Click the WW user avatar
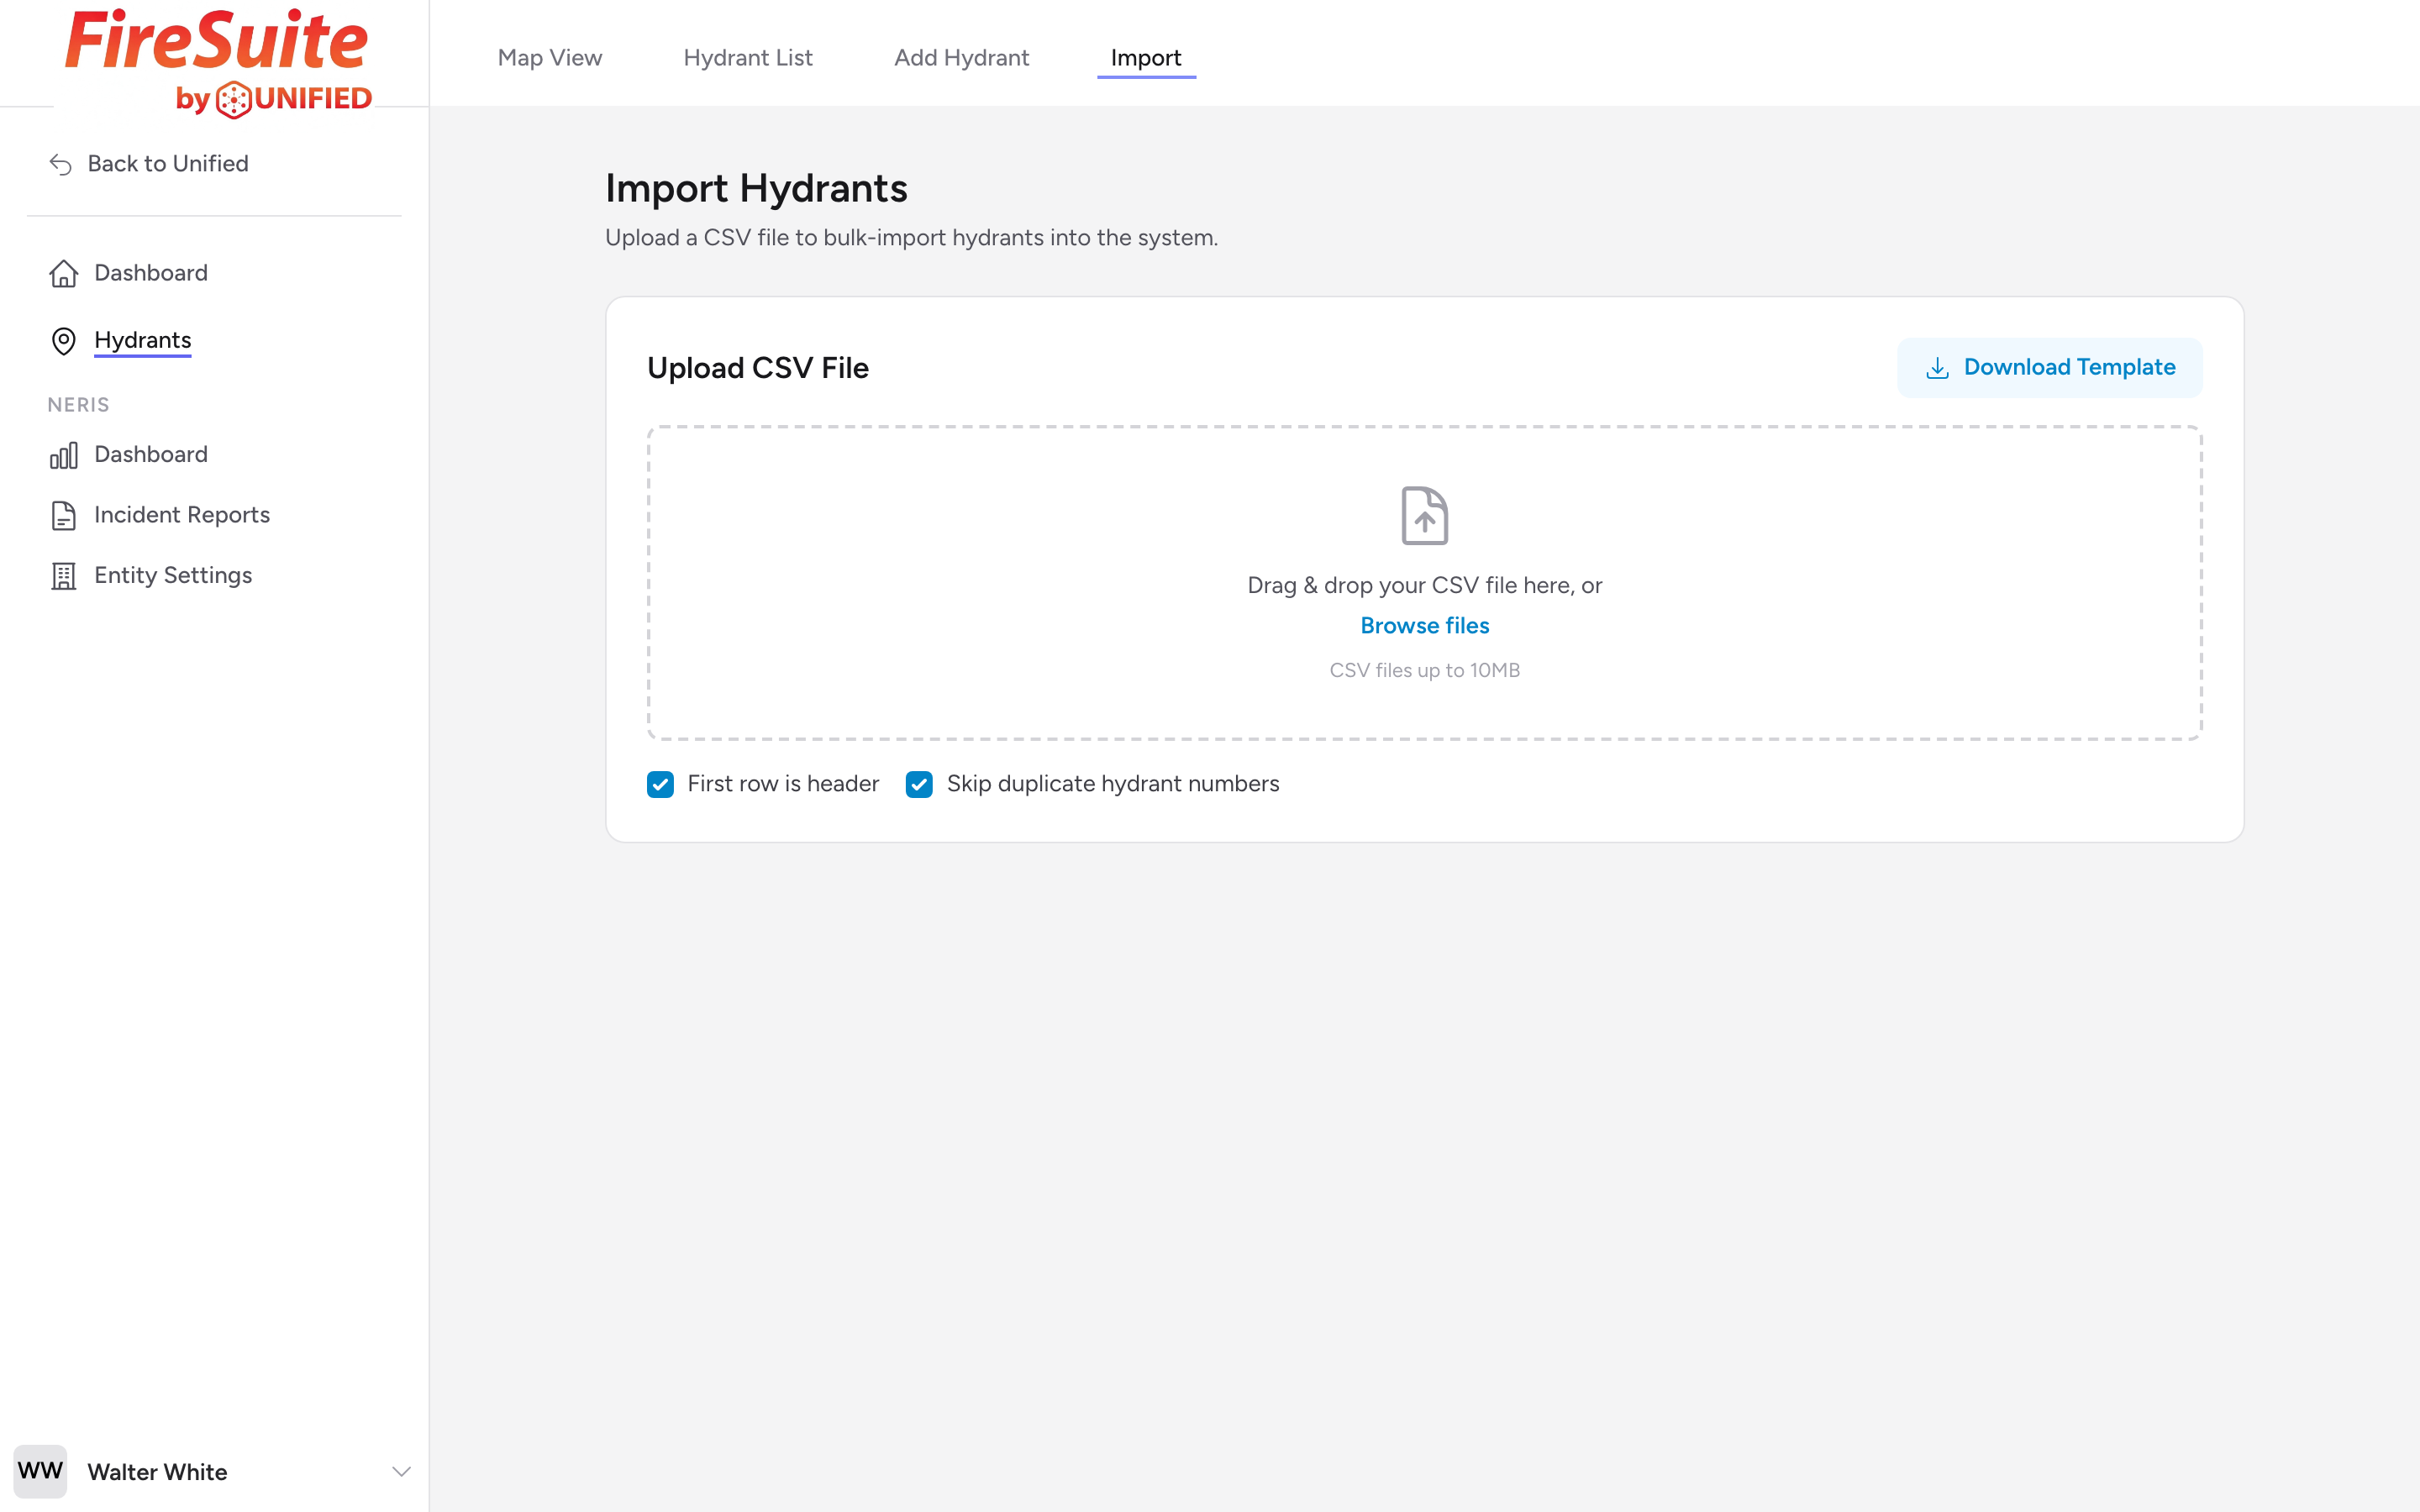This screenshot has width=2420, height=1512. coord(40,1471)
